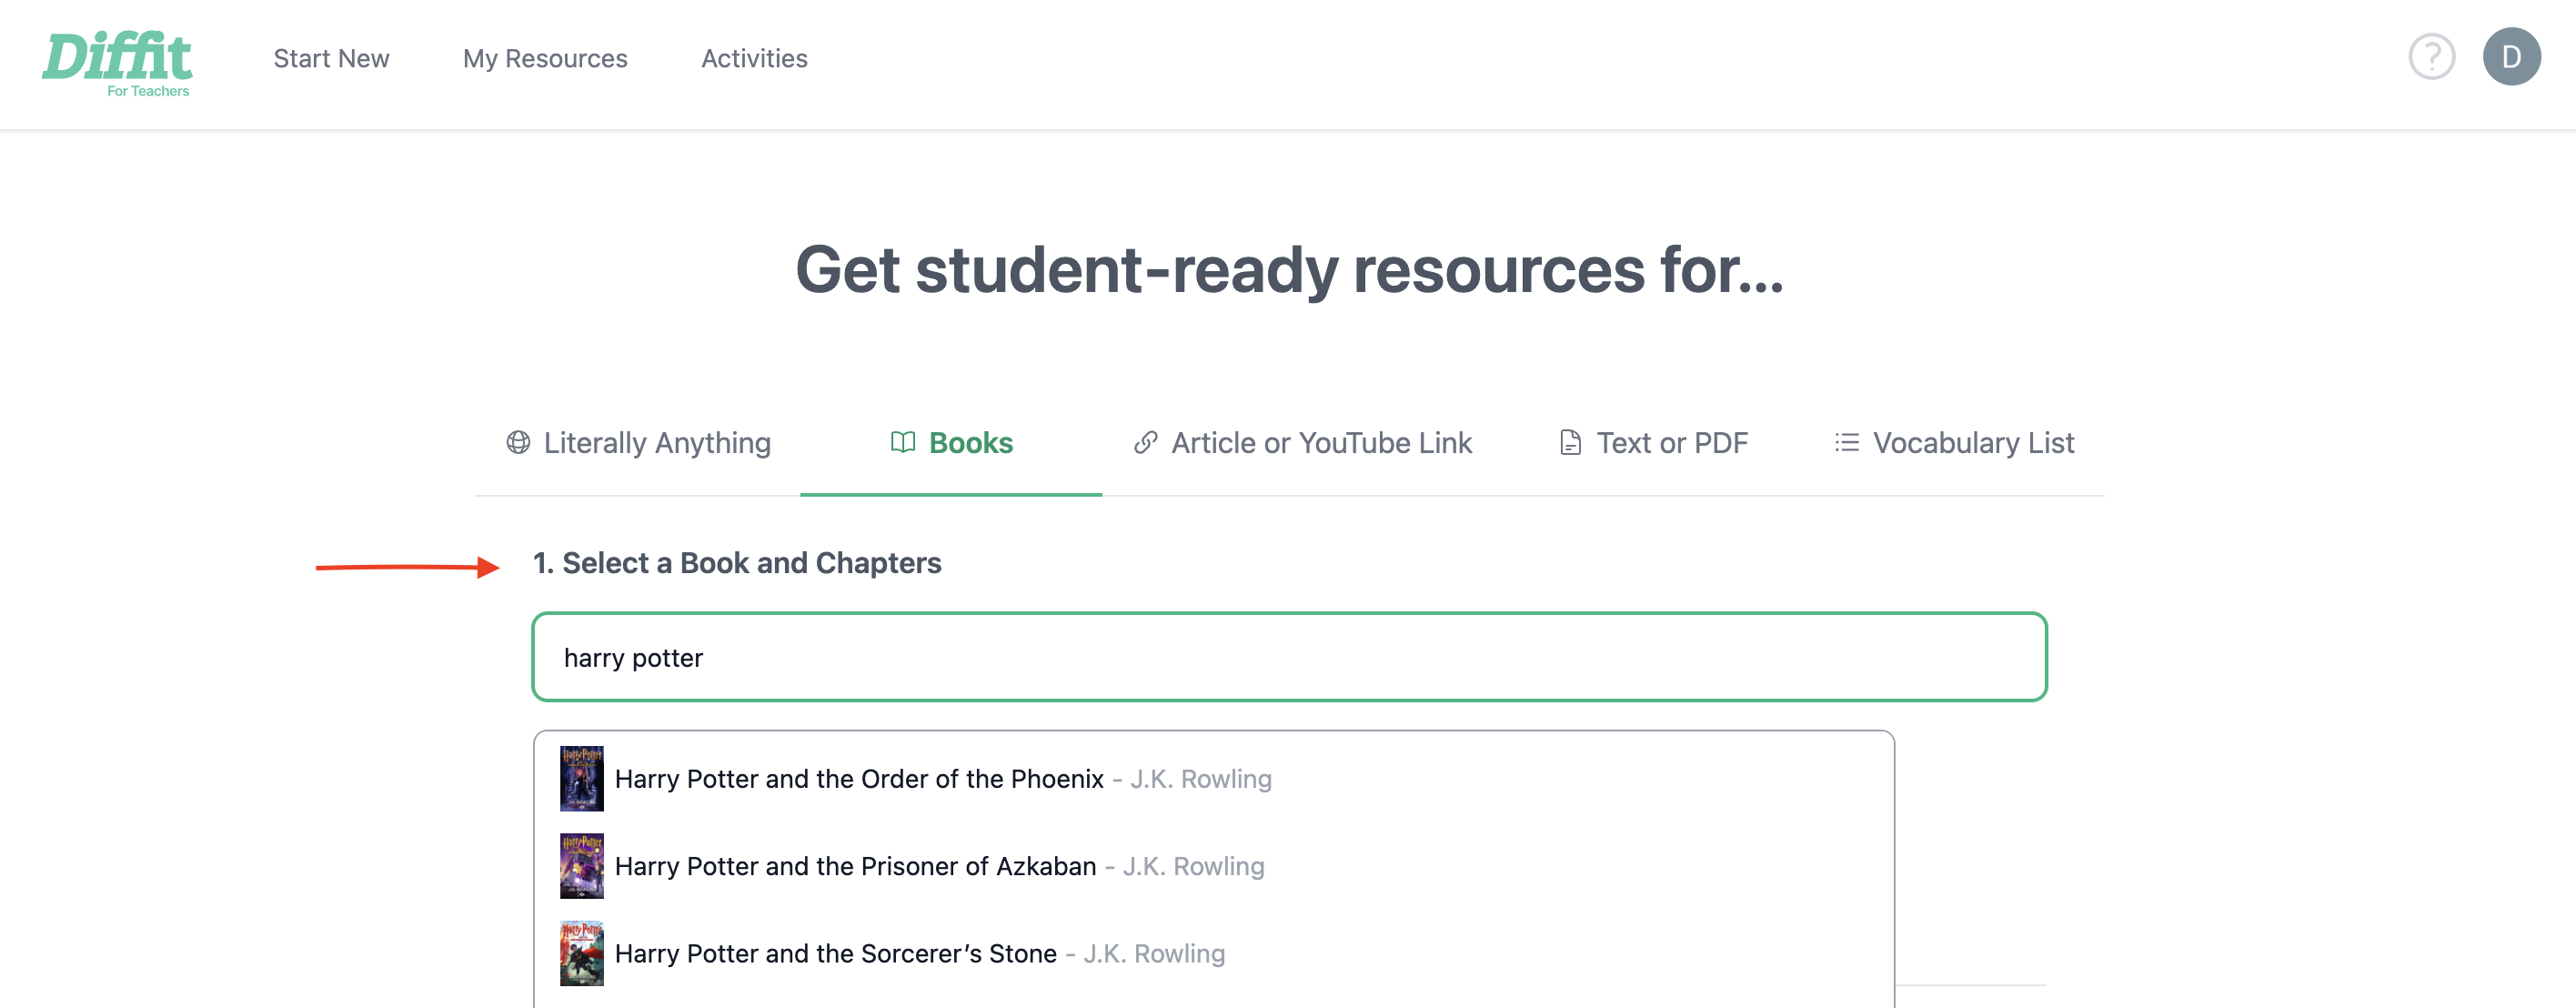Click the list icon by Vocabulary List
Image resolution: width=2576 pixels, height=1008 pixels.
tap(1847, 442)
